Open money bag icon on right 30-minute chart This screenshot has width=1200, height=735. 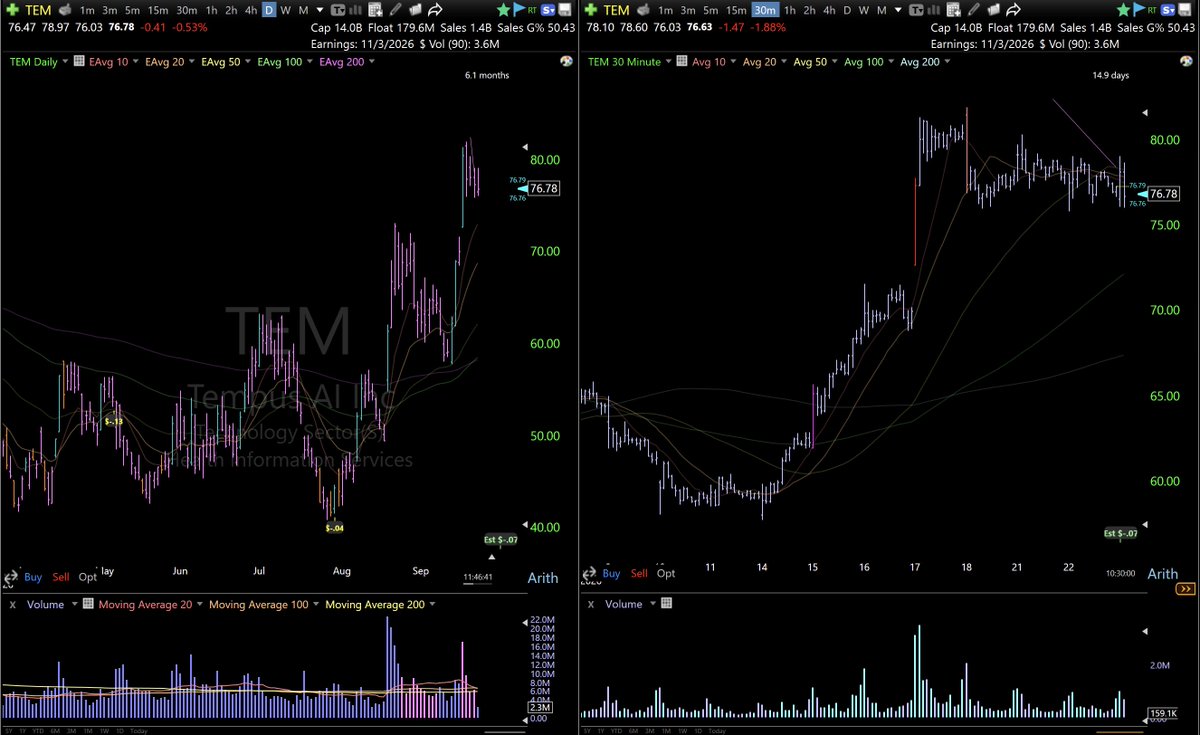[x=644, y=10]
